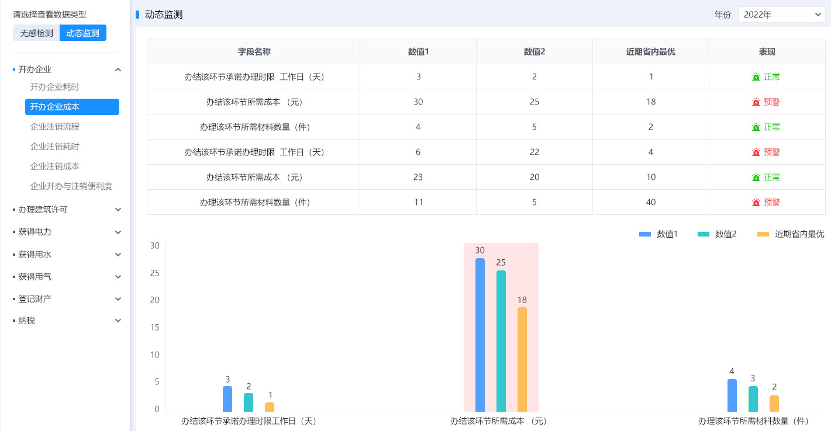Open the 企业注销流程 menu item

click(x=55, y=127)
